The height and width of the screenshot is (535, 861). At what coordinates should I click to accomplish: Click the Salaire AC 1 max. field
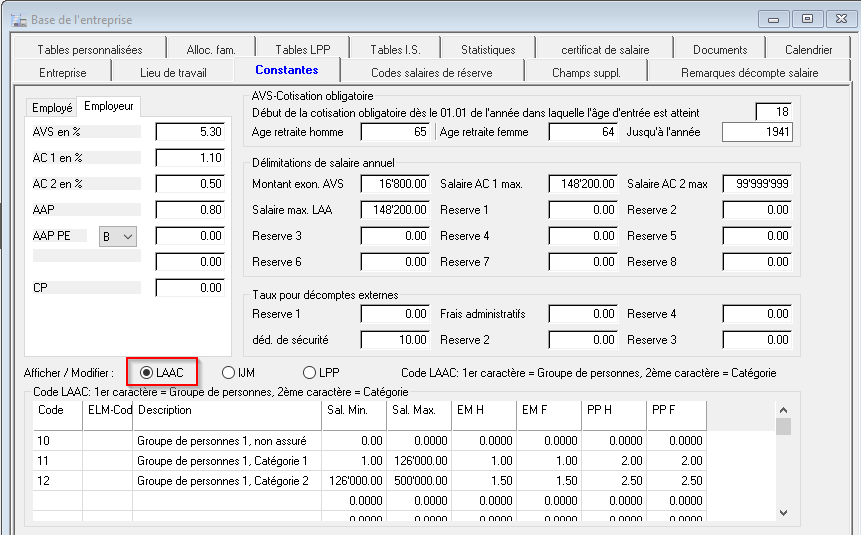click(583, 184)
